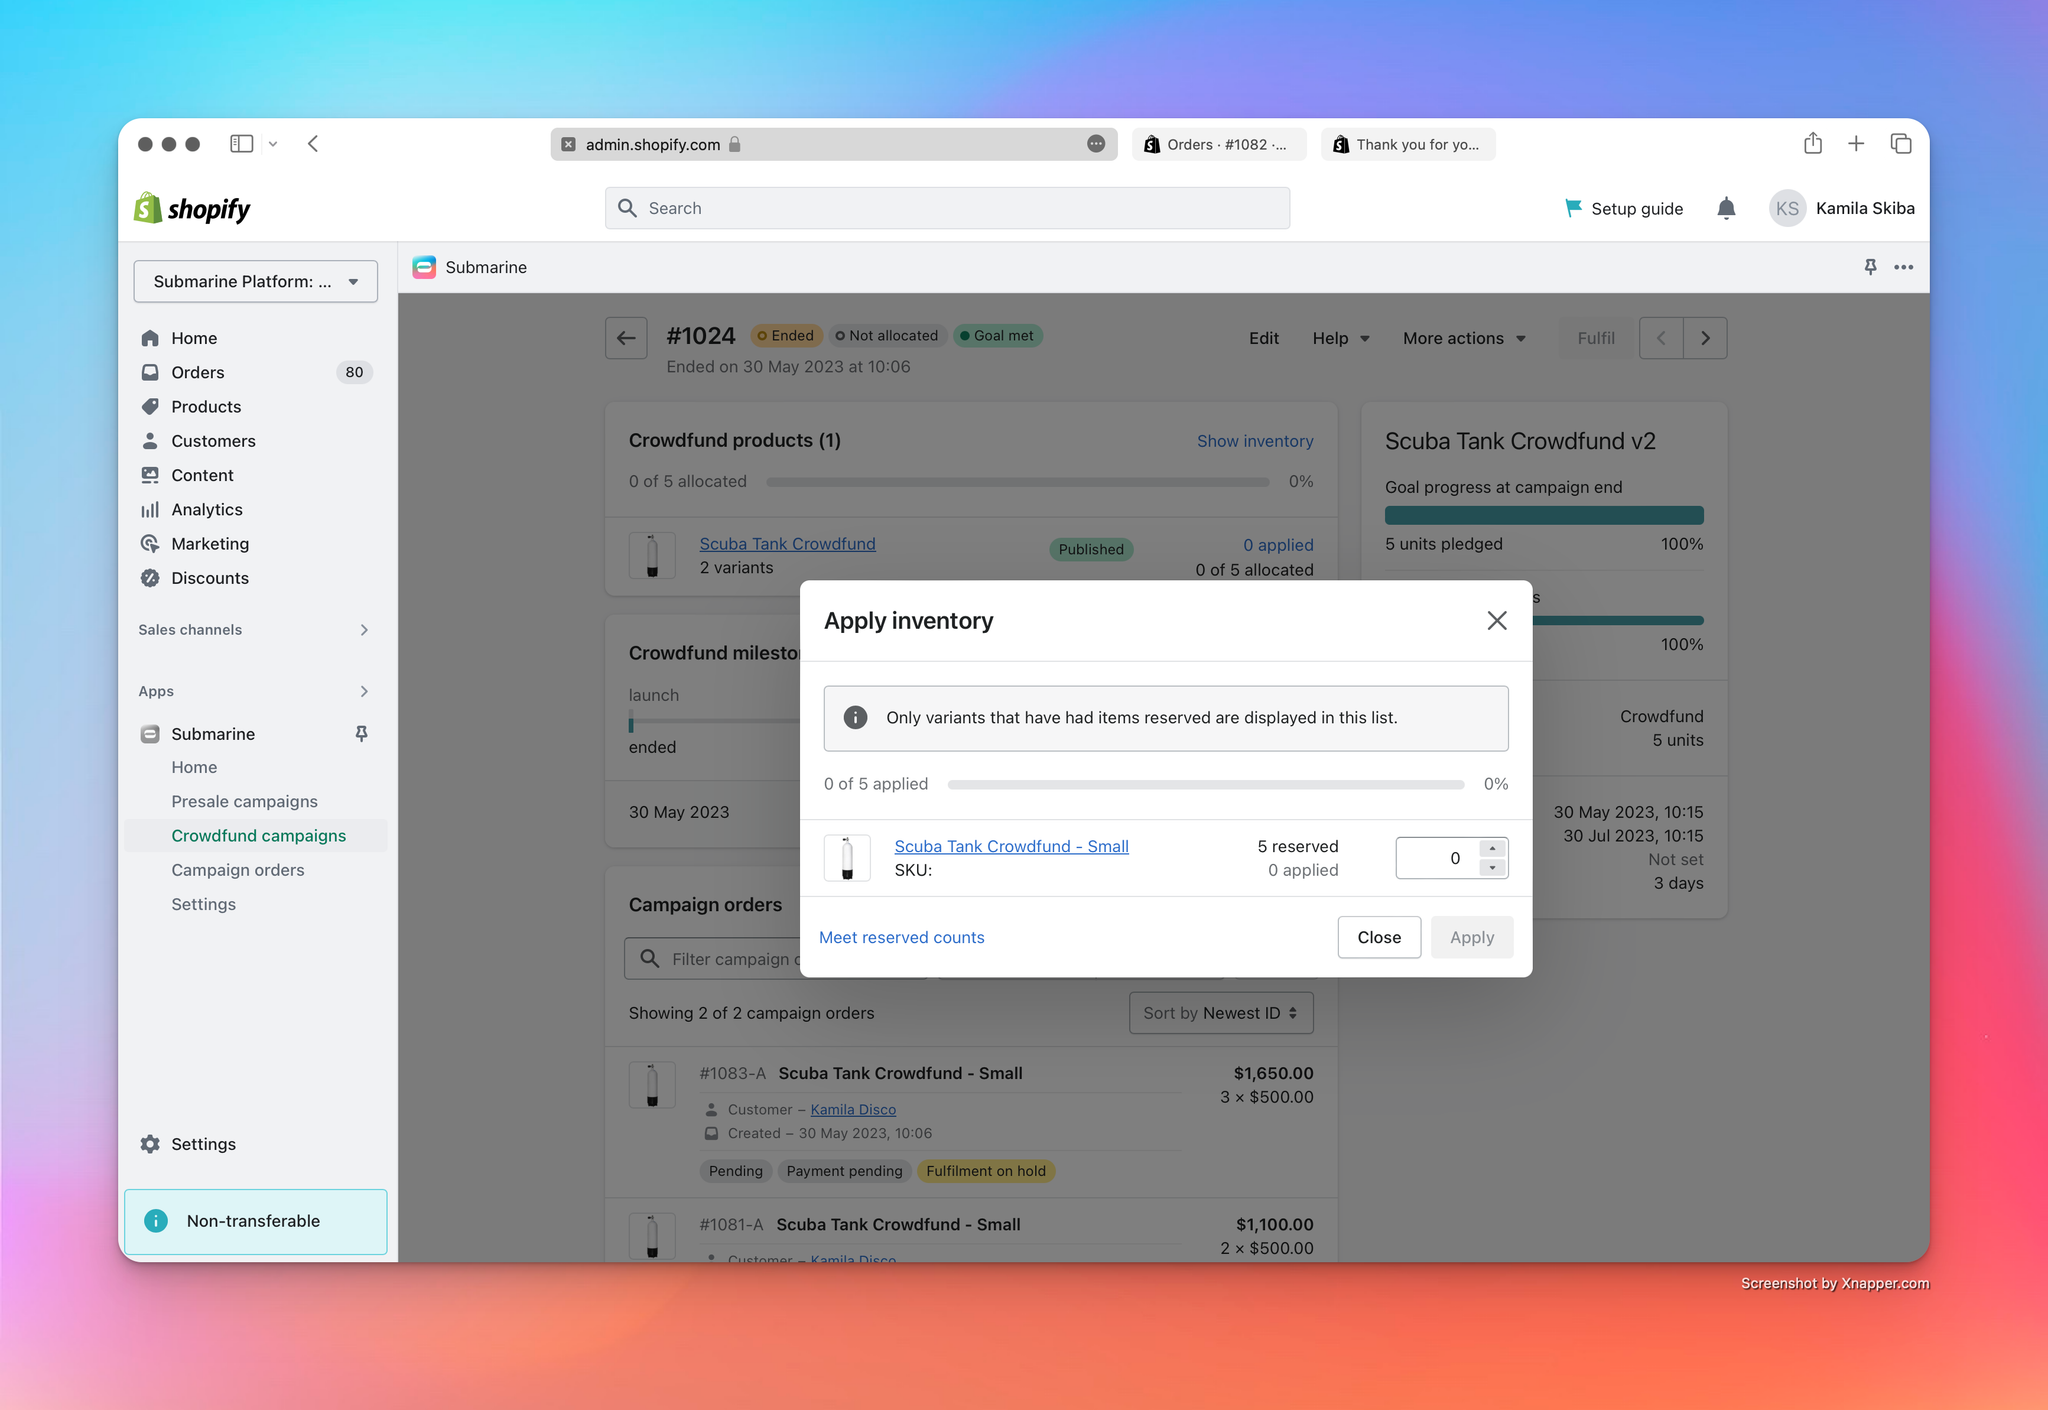
Task: Go to previous campaign arrow
Action: (x=1661, y=338)
